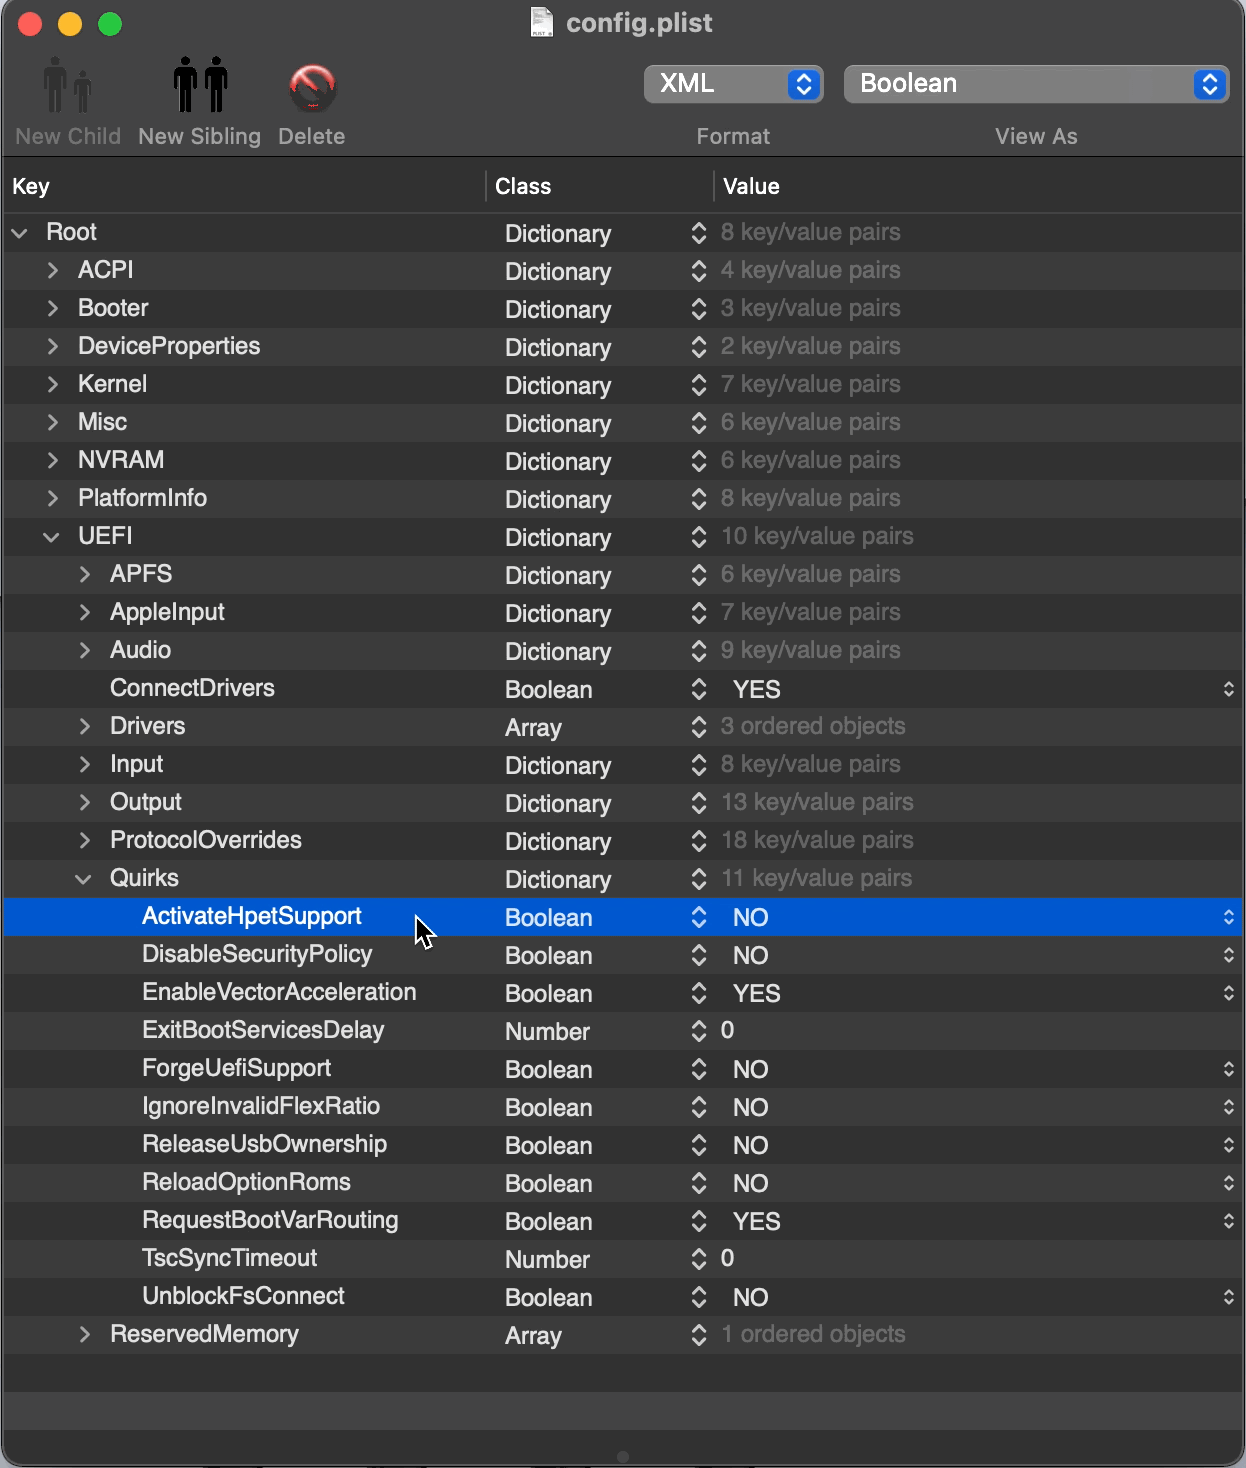Click the New Sibling toolbar icon
1246x1468 pixels.
point(200,85)
